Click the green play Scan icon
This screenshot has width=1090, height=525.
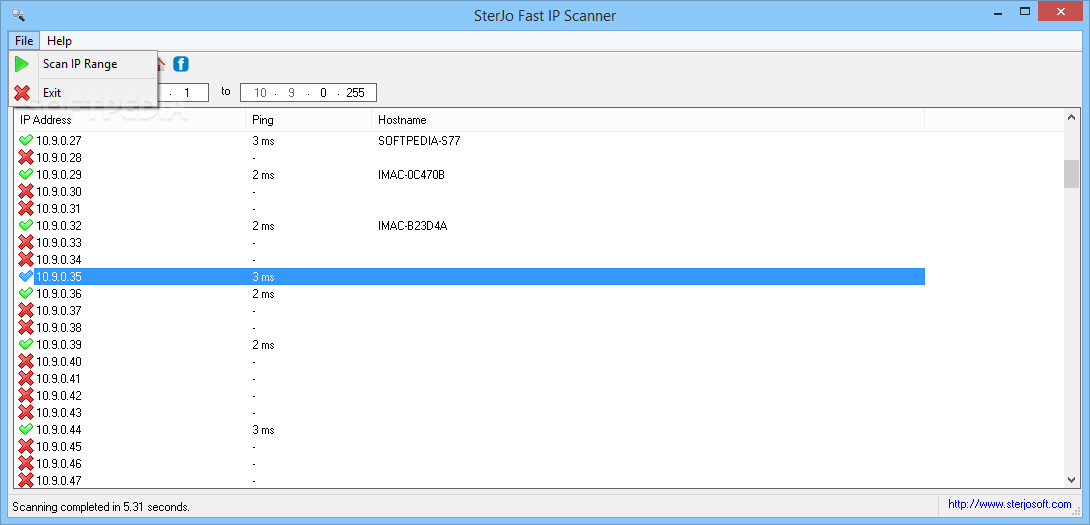(22, 64)
